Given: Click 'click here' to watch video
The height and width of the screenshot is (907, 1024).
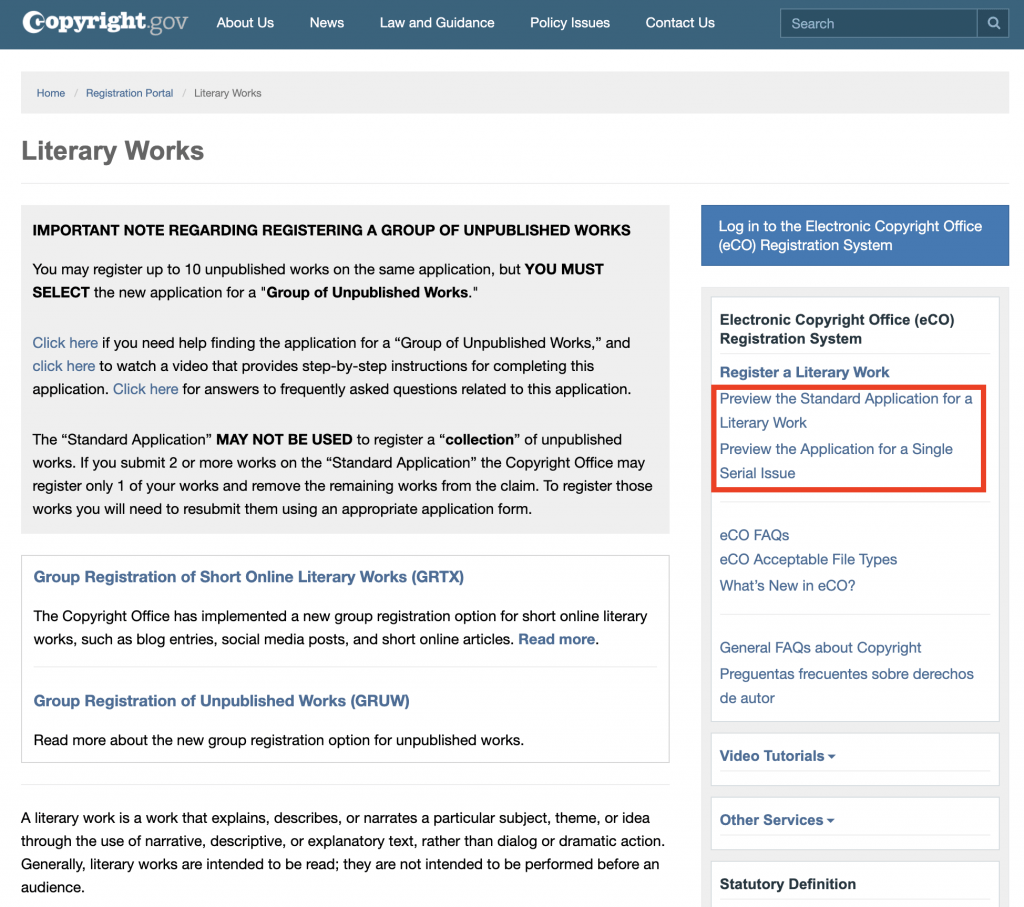Looking at the screenshot, I should tap(64, 366).
